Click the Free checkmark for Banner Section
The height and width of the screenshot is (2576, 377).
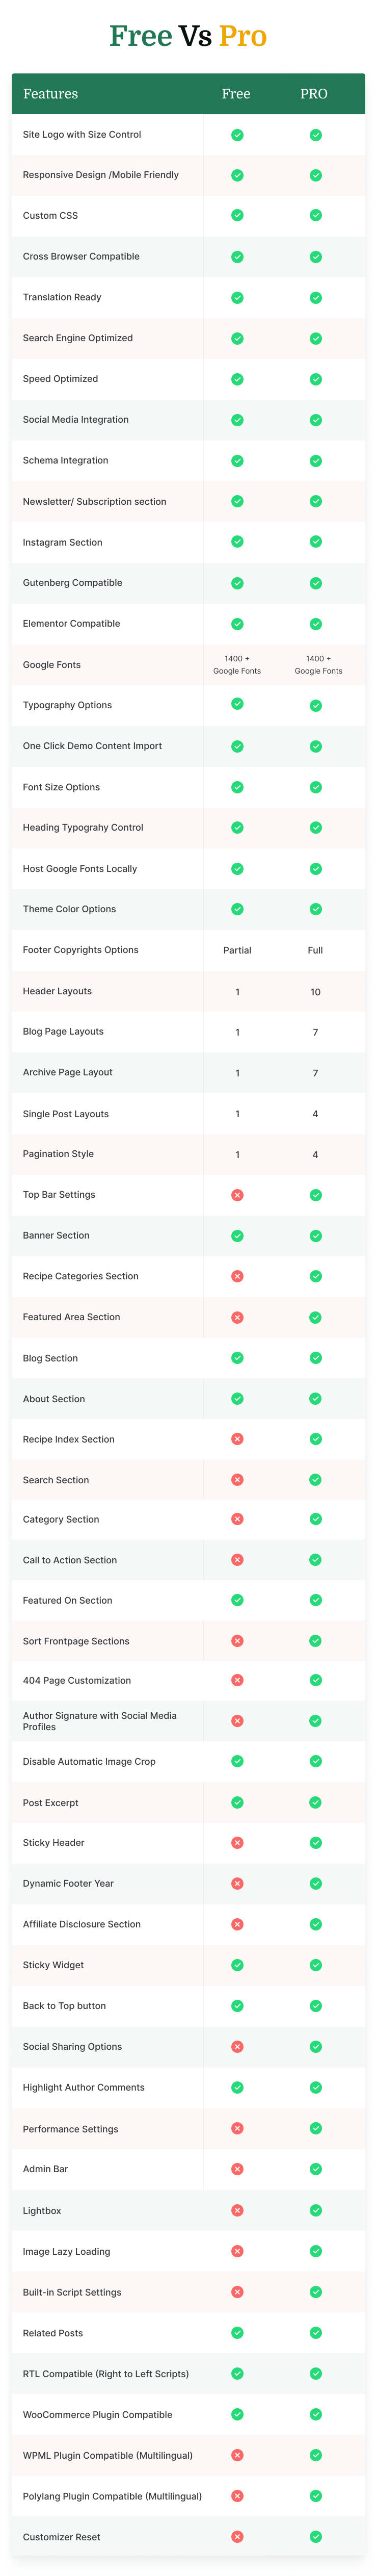pyautogui.click(x=237, y=1236)
